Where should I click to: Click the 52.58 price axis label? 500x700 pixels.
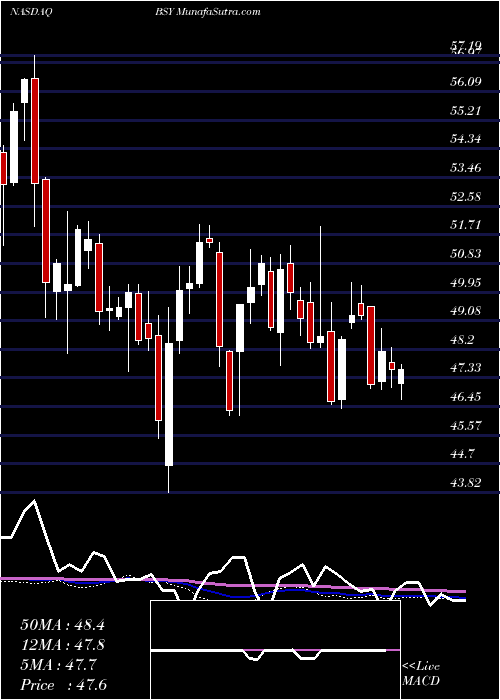[x=466, y=196]
